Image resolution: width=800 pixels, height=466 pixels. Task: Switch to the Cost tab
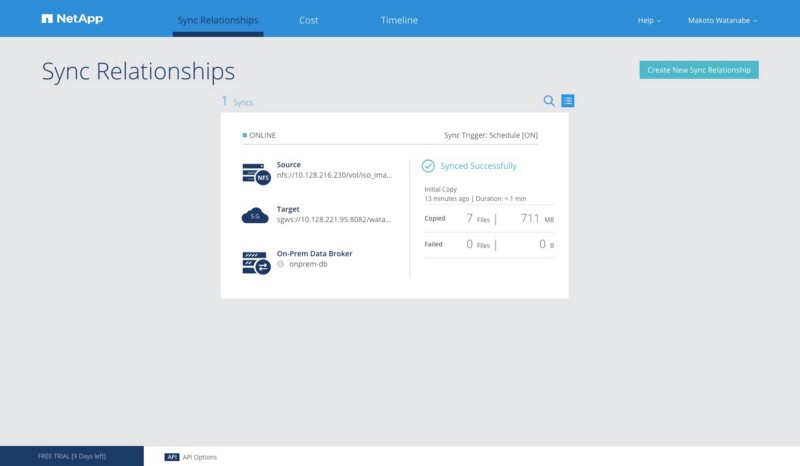click(x=309, y=20)
